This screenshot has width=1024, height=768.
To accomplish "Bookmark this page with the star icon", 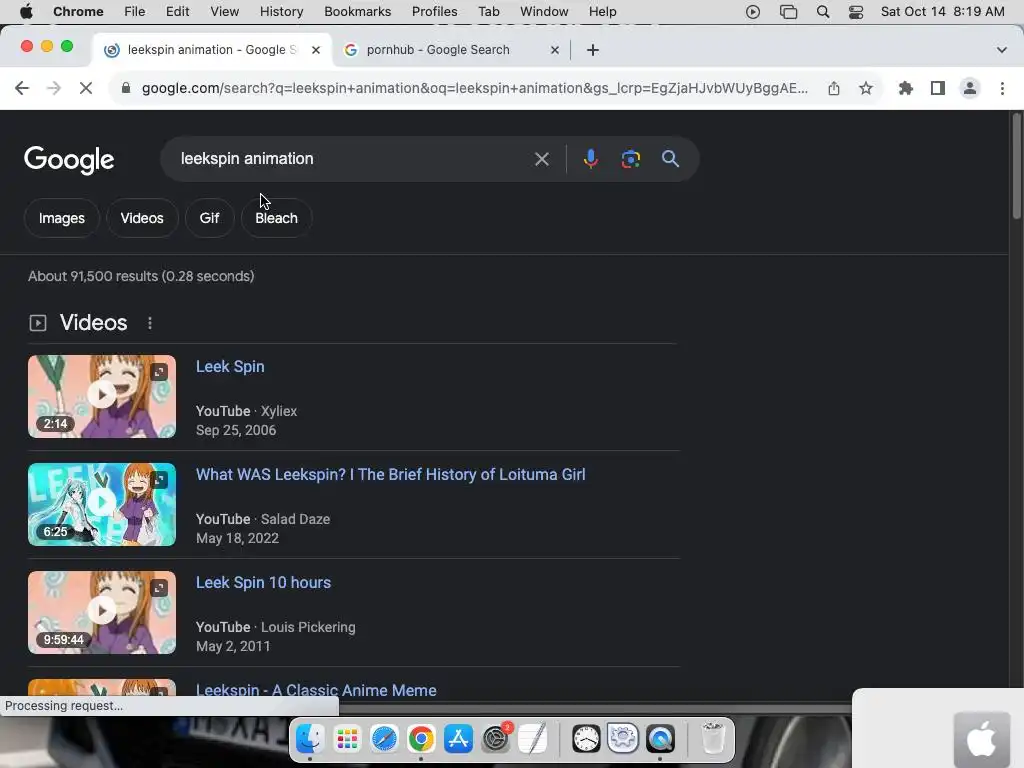I will tap(866, 88).
